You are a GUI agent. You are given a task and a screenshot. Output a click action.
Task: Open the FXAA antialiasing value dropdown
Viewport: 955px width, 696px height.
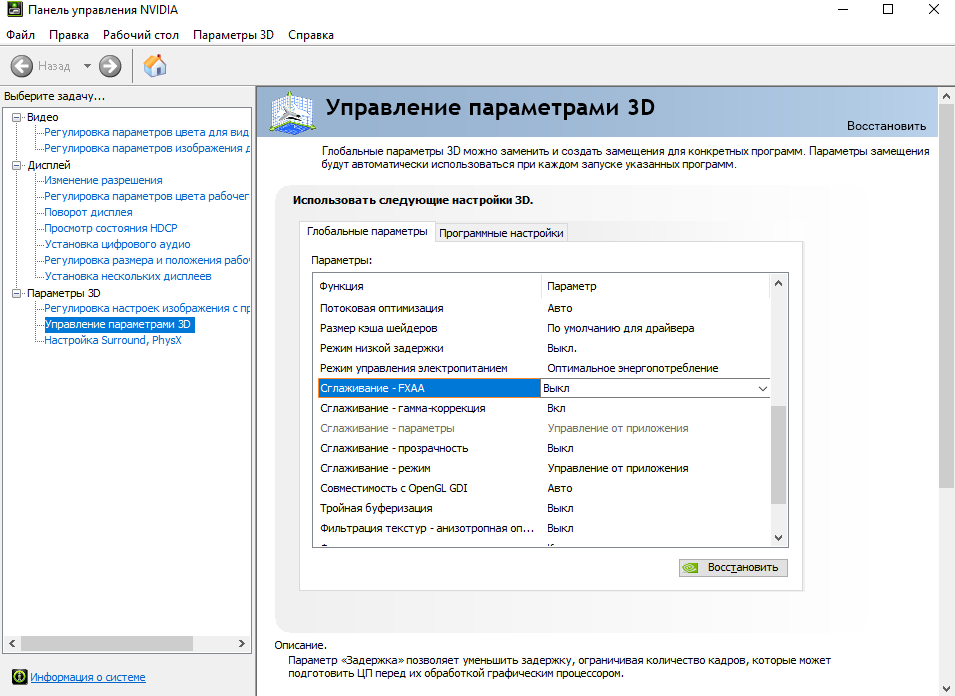(763, 388)
